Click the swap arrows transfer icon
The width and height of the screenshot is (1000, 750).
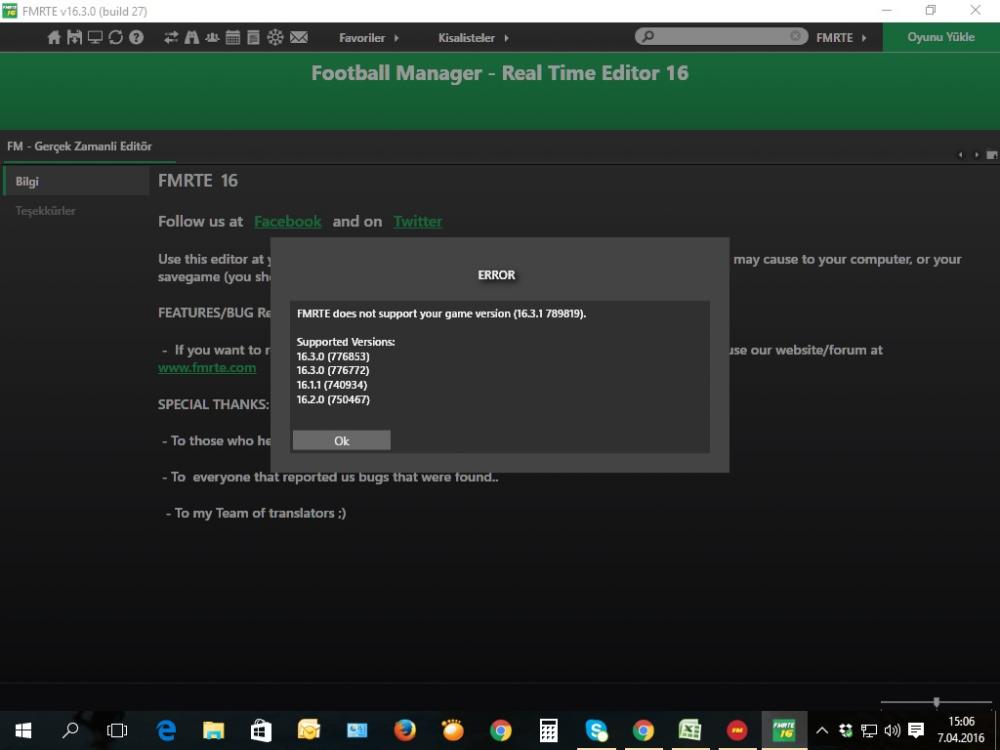click(x=171, y=38)
